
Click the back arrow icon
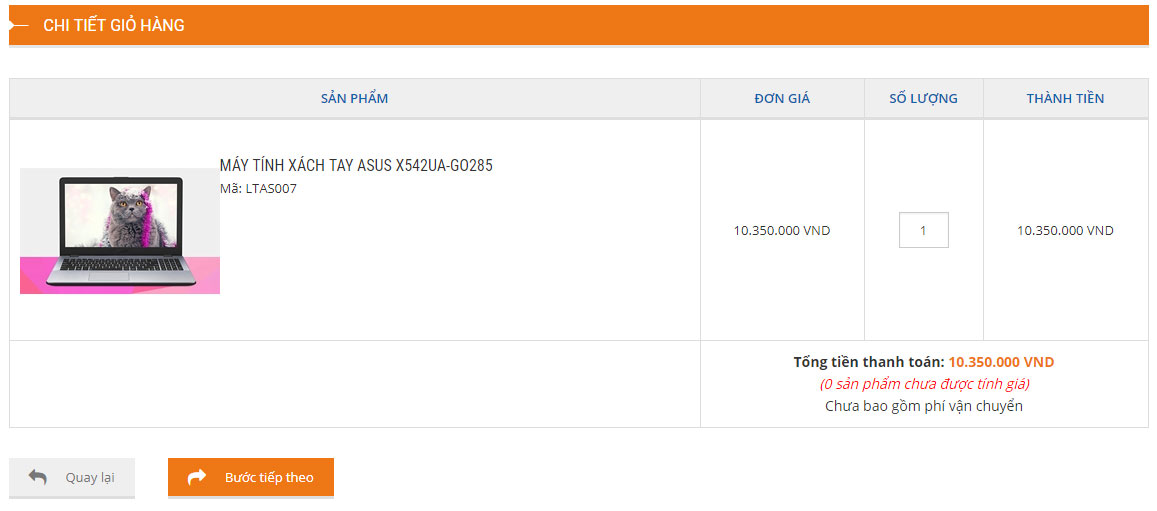[38, 477]
